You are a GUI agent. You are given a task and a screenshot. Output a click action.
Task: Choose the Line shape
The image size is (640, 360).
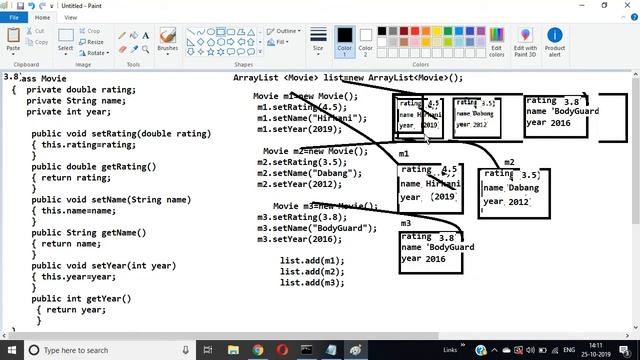pyautogui.click(x=191, y=32)
